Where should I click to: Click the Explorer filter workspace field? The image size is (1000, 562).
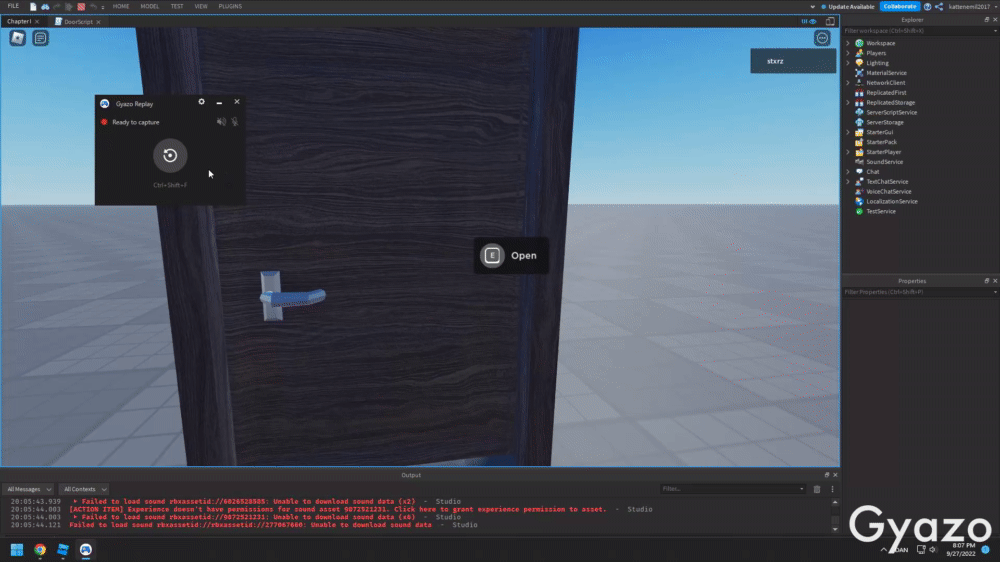coord(920,31)
